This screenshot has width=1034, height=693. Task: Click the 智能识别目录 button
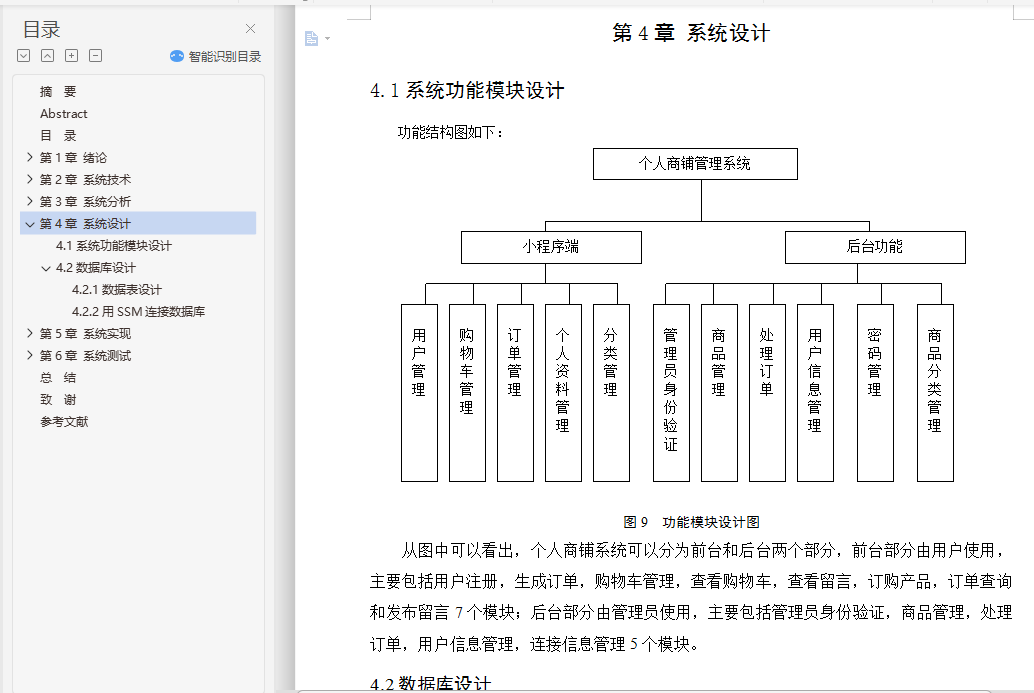point(216,57)
